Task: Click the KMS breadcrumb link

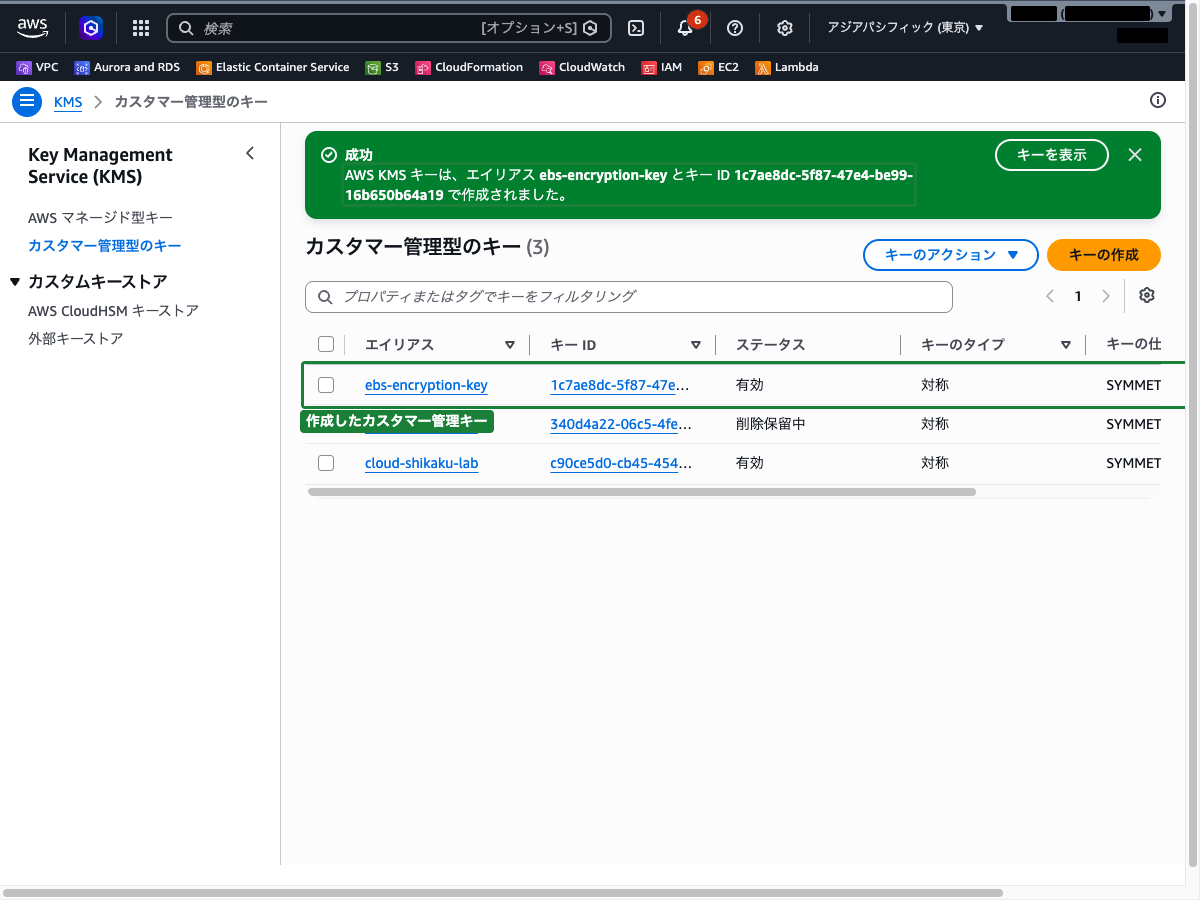Action: [x=68, y=102]
